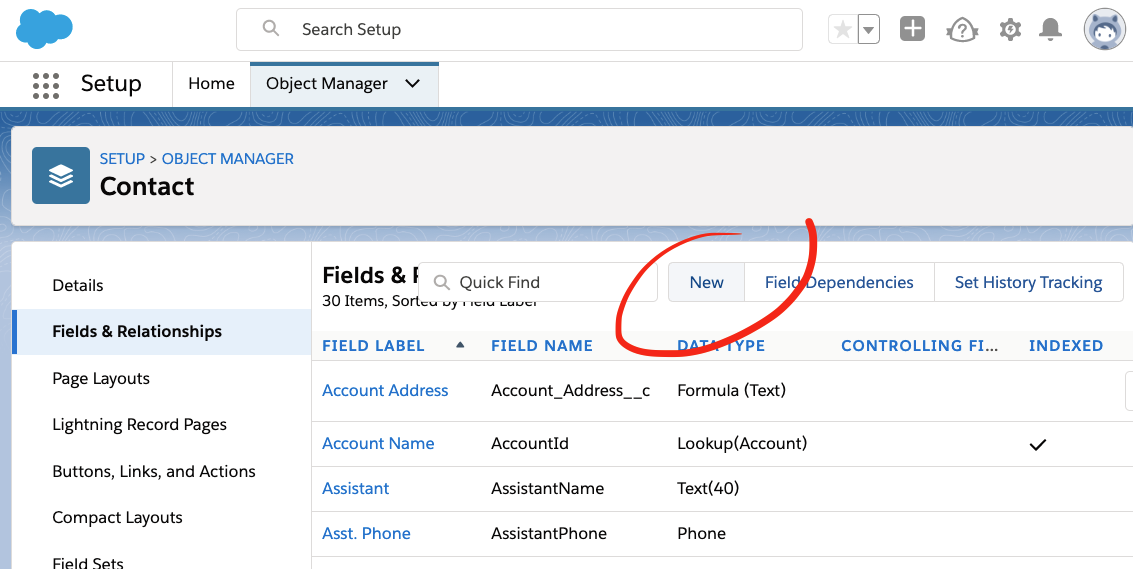Open the App Launcher dots icon
1133x569 pixels.
pos(46,85)
